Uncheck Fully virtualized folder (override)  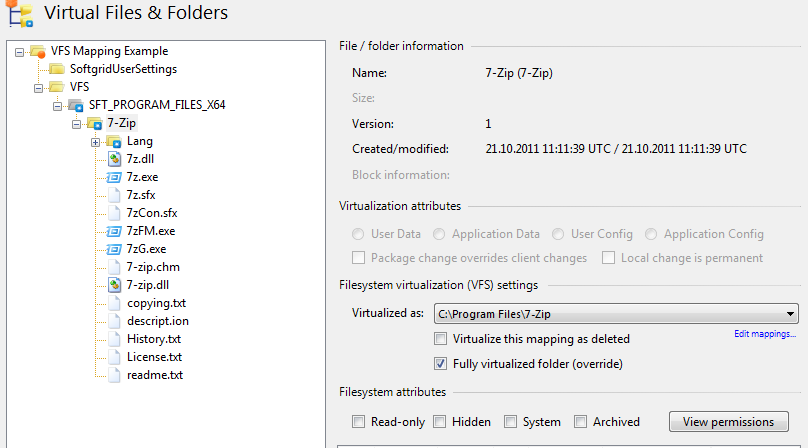[441, 362]
